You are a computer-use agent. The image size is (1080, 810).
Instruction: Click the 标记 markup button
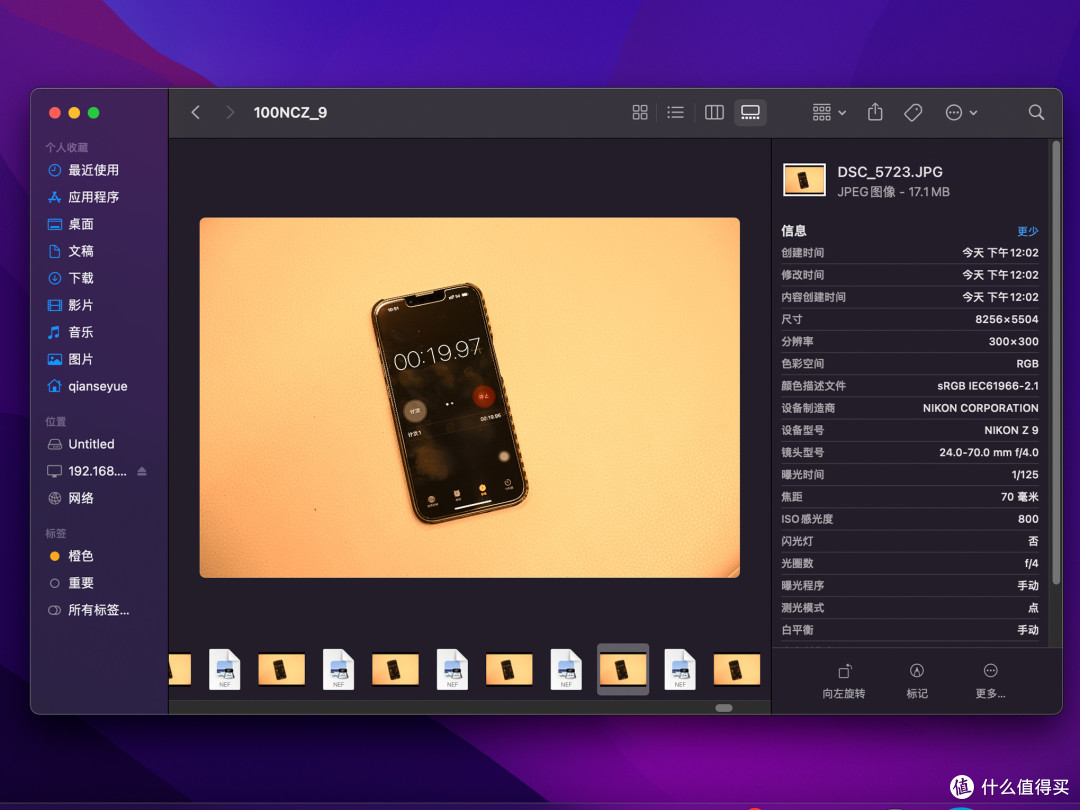point(917,681)
